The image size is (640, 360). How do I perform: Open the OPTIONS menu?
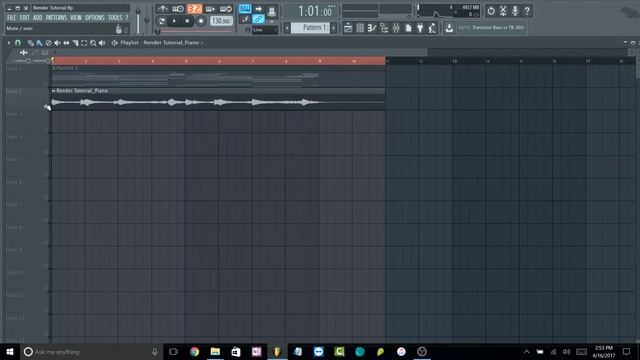click(x=95, y=18)
